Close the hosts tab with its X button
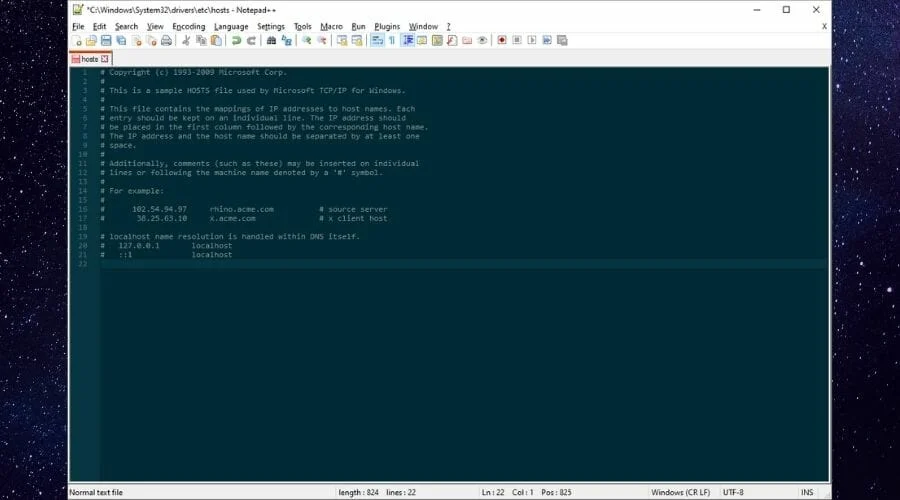Viewport: 900px width, 500px height. pos(105,59)
